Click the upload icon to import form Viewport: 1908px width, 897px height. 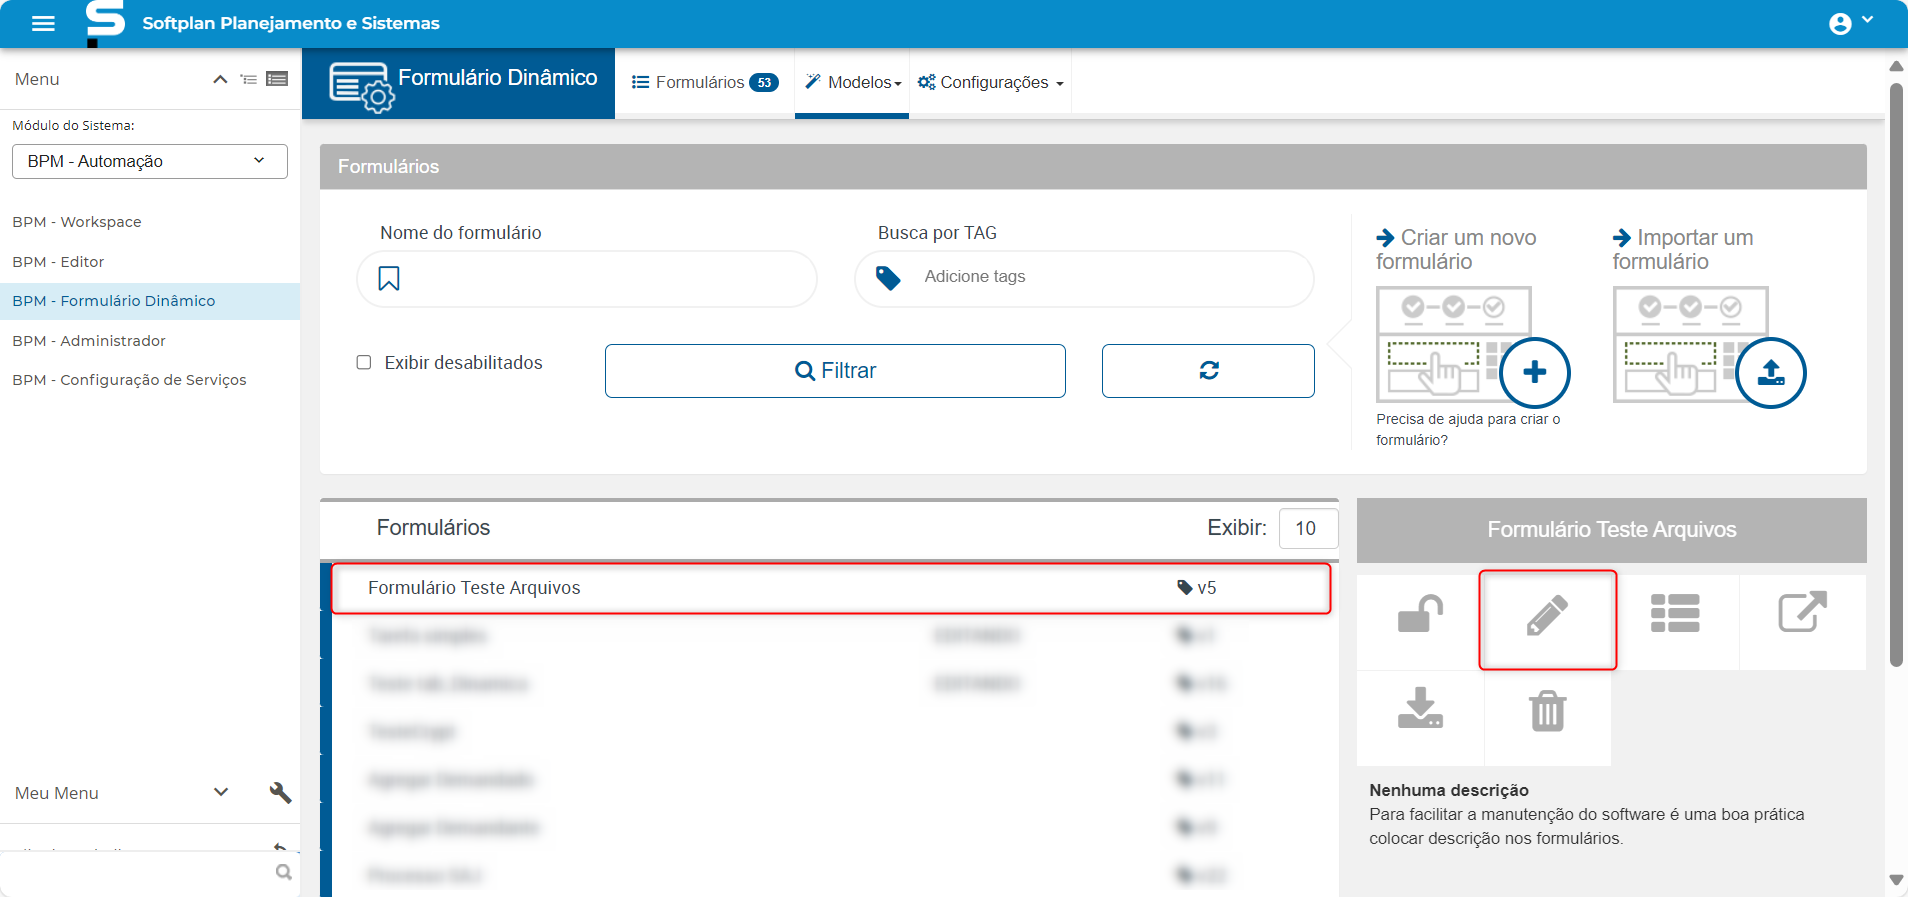click(x=1770, y=373)
